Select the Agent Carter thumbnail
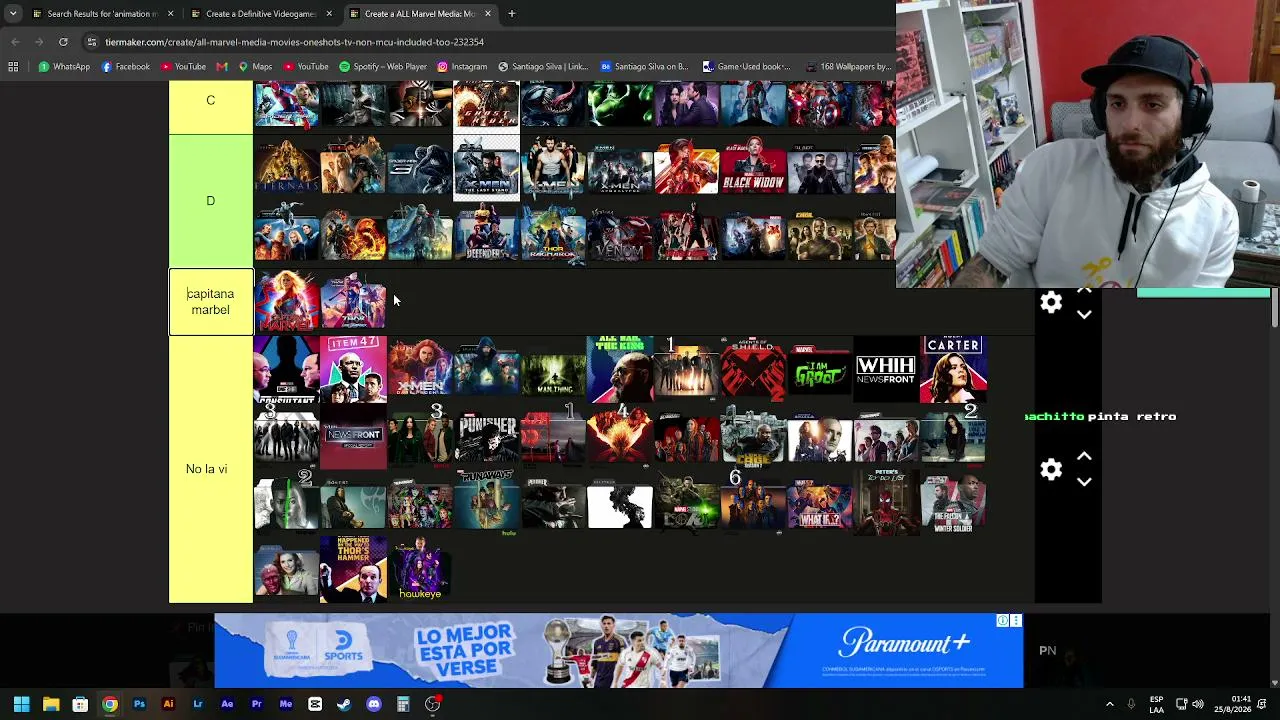Image resolution: width=1280 pixels, height=720 pixels. 953,370
